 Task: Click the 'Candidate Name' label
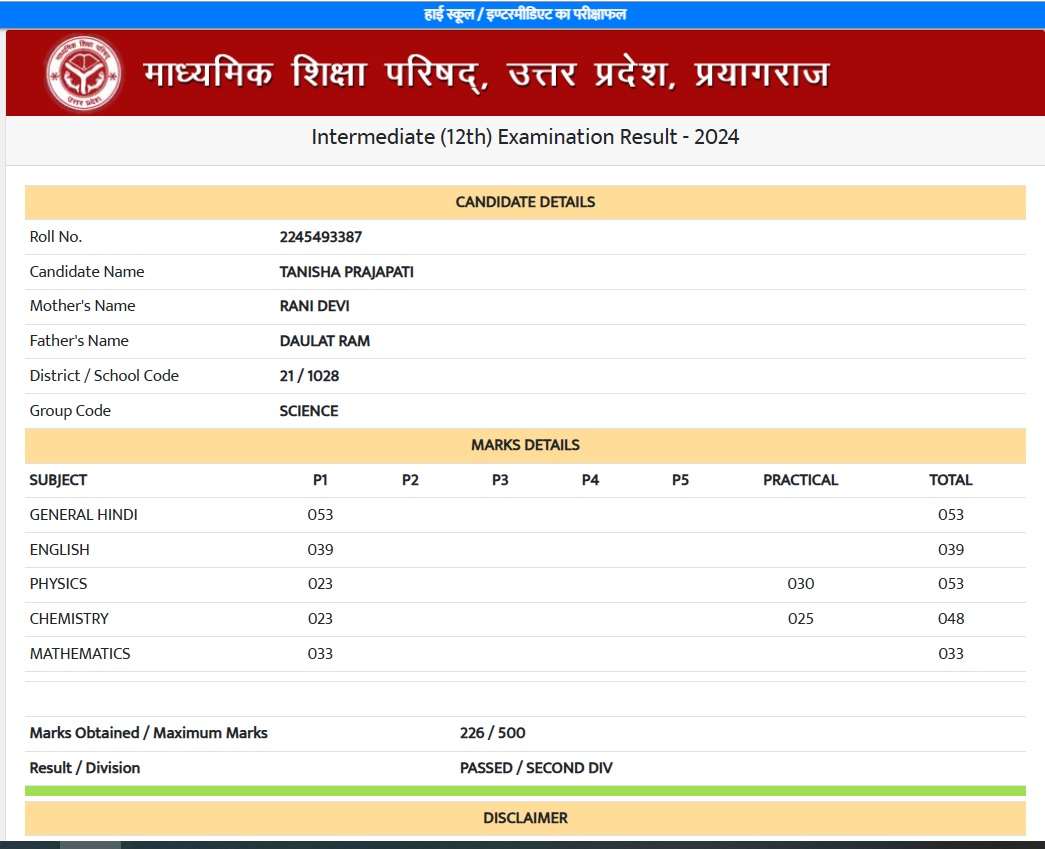pos(87,272)
